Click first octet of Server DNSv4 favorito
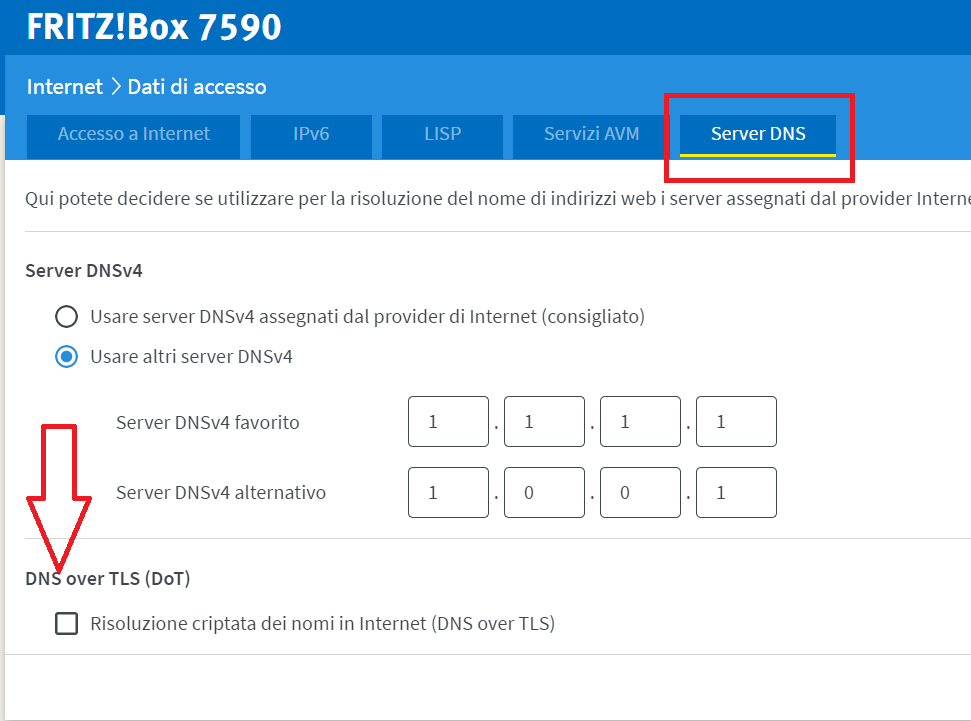 click(448, 422)
